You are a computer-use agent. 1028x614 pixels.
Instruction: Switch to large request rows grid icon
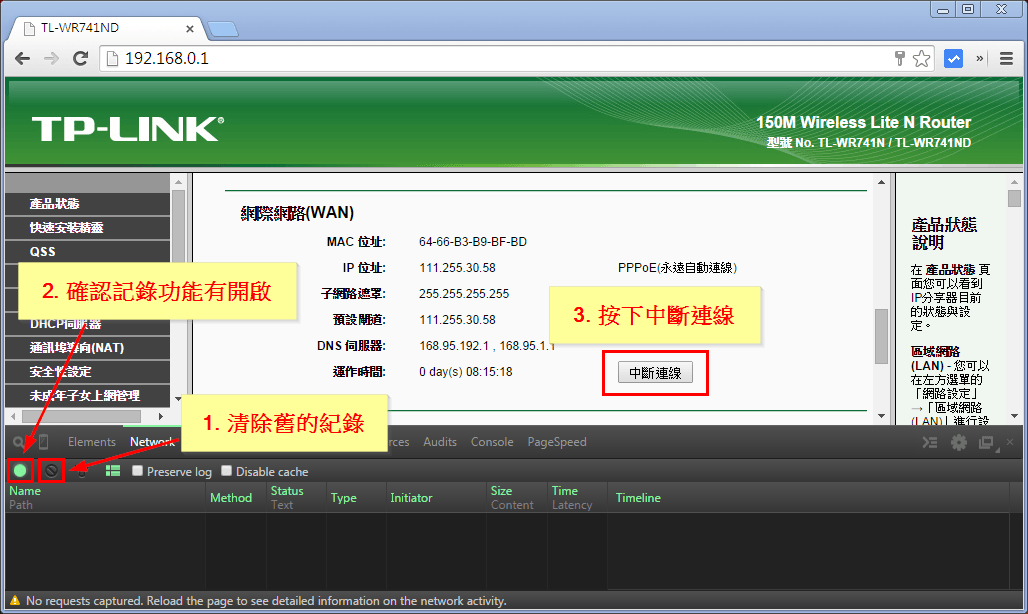[113, 470]
